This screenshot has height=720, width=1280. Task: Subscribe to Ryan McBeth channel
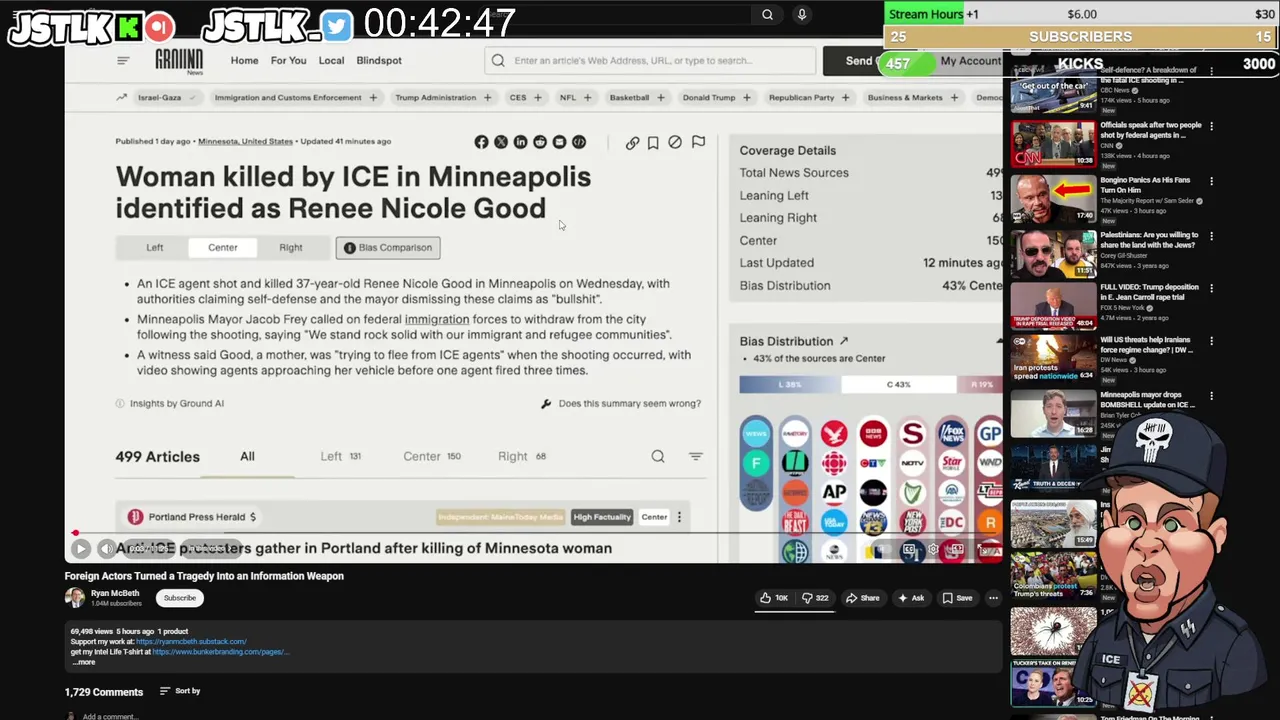(180, 598)
